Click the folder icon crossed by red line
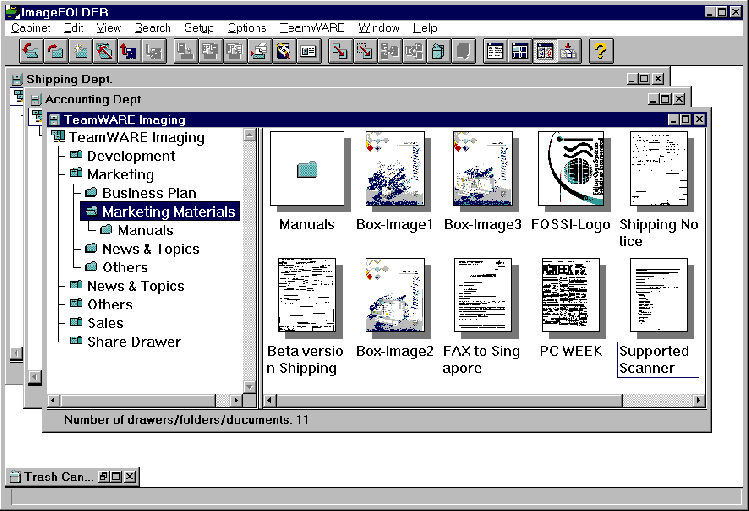Viewport: 749px width, 511px height. point(105,51)
